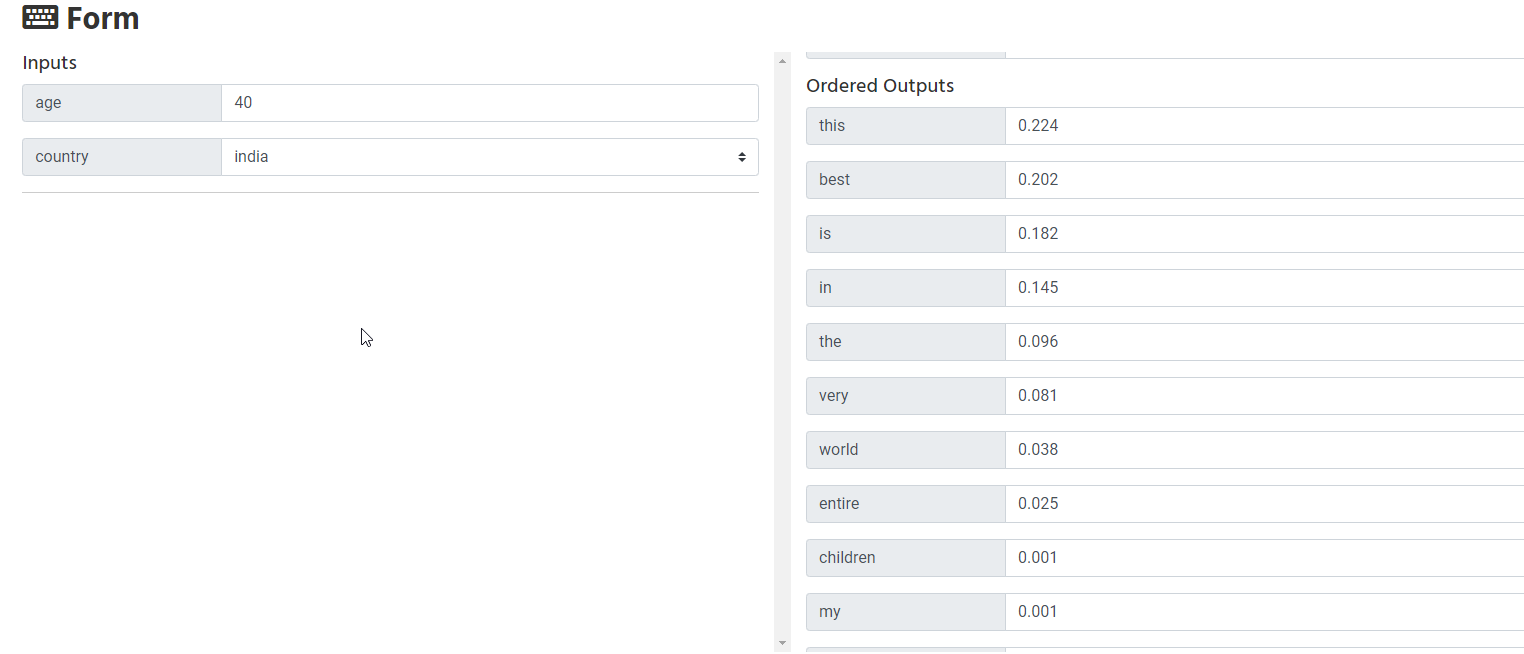
Task: Click the scrollbar down arrow
Action: pos(782,643)
